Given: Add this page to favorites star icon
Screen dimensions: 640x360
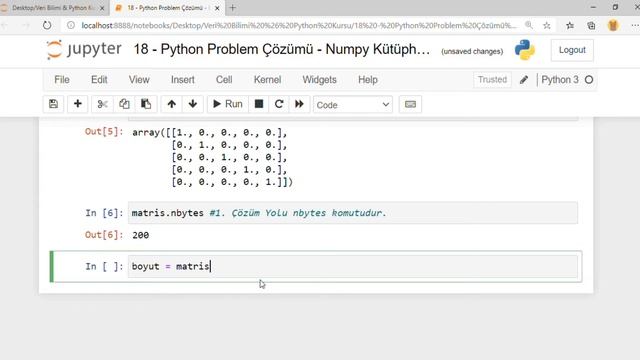Looking at the screenshot, I should pos(547,25).
